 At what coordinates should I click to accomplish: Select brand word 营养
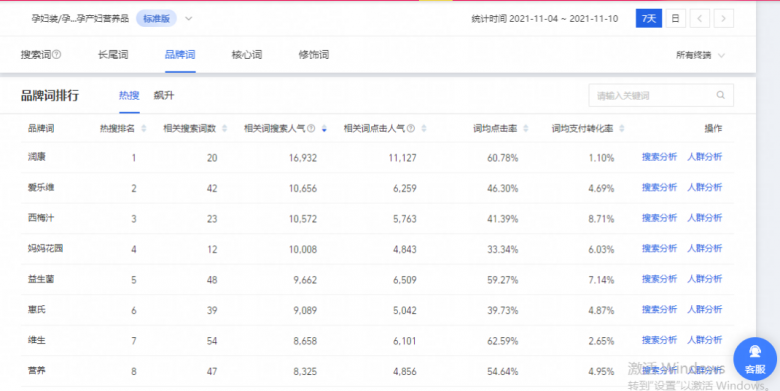pos(37,371)
